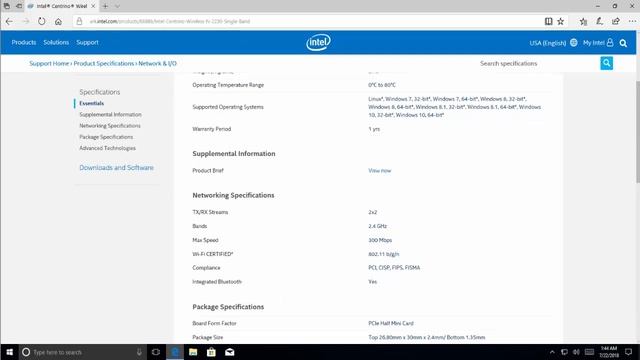
Task: Open the Action Center notification icon
Action: [x=629, y=352]
